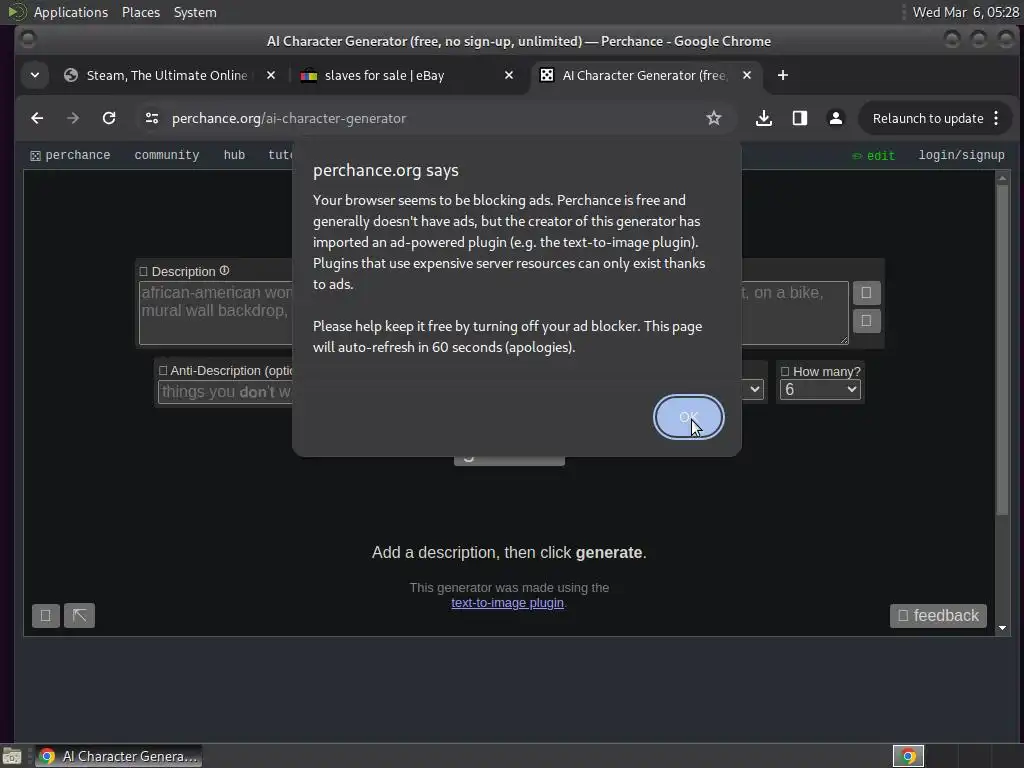This screenshot has height=768, width=1024.
Task: Open the text-to-image plugin link
Action: pos(507,603)
